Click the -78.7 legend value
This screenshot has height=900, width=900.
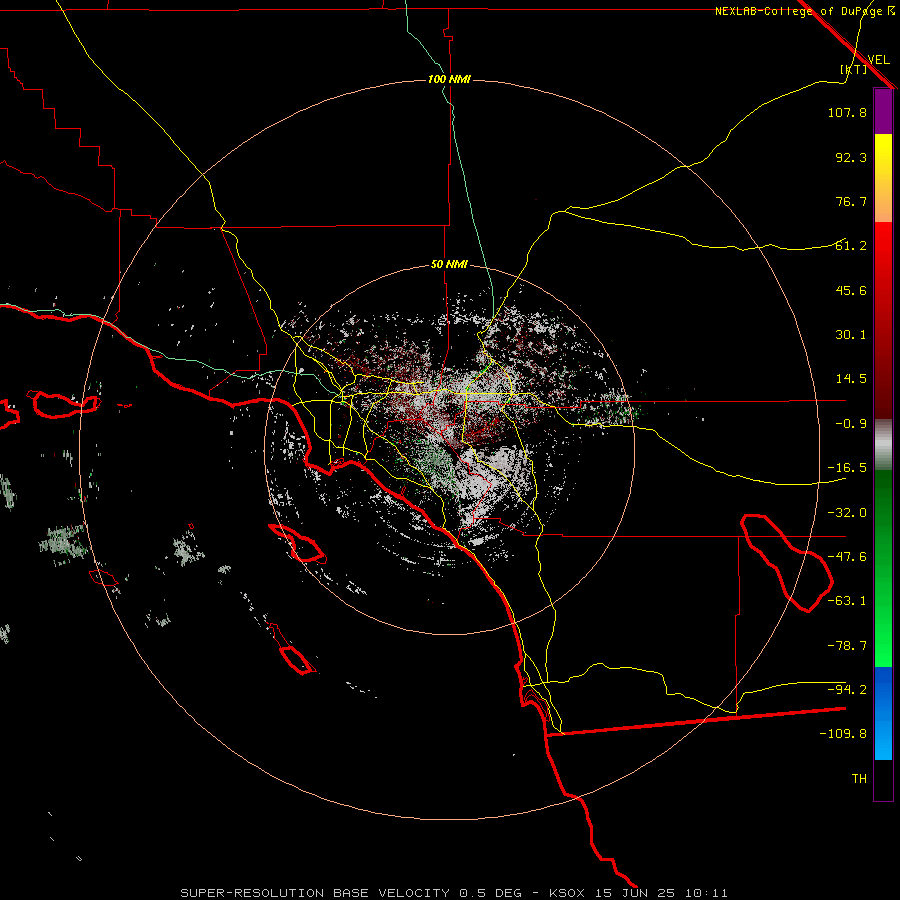click(x=847, y=646)
